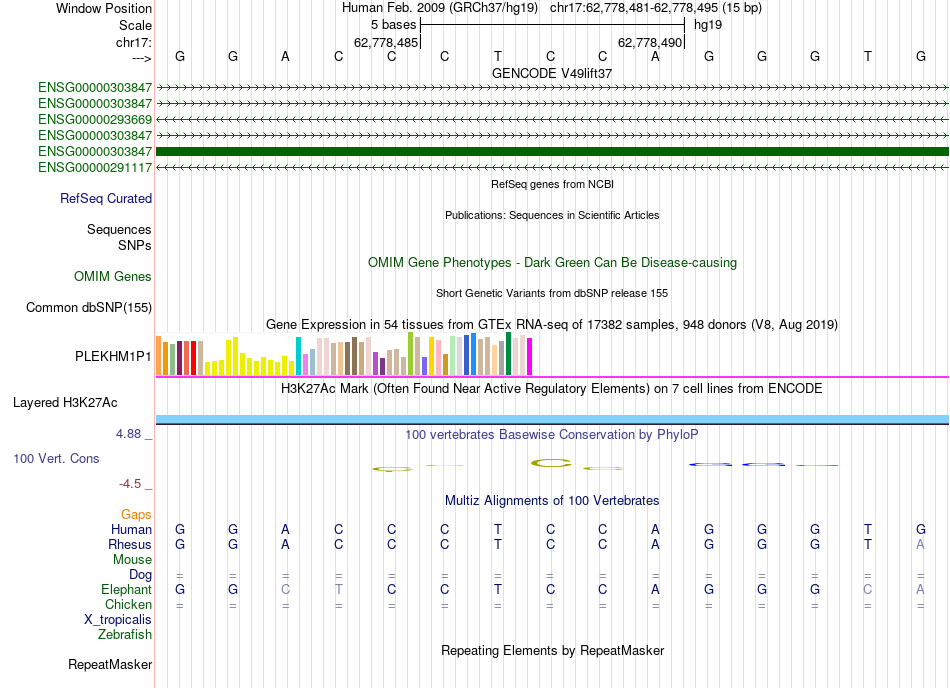950x688 pixels.
Task: Click the Gaps label in Multiz track
Action: pyautogui.click(x=136, y=515)
